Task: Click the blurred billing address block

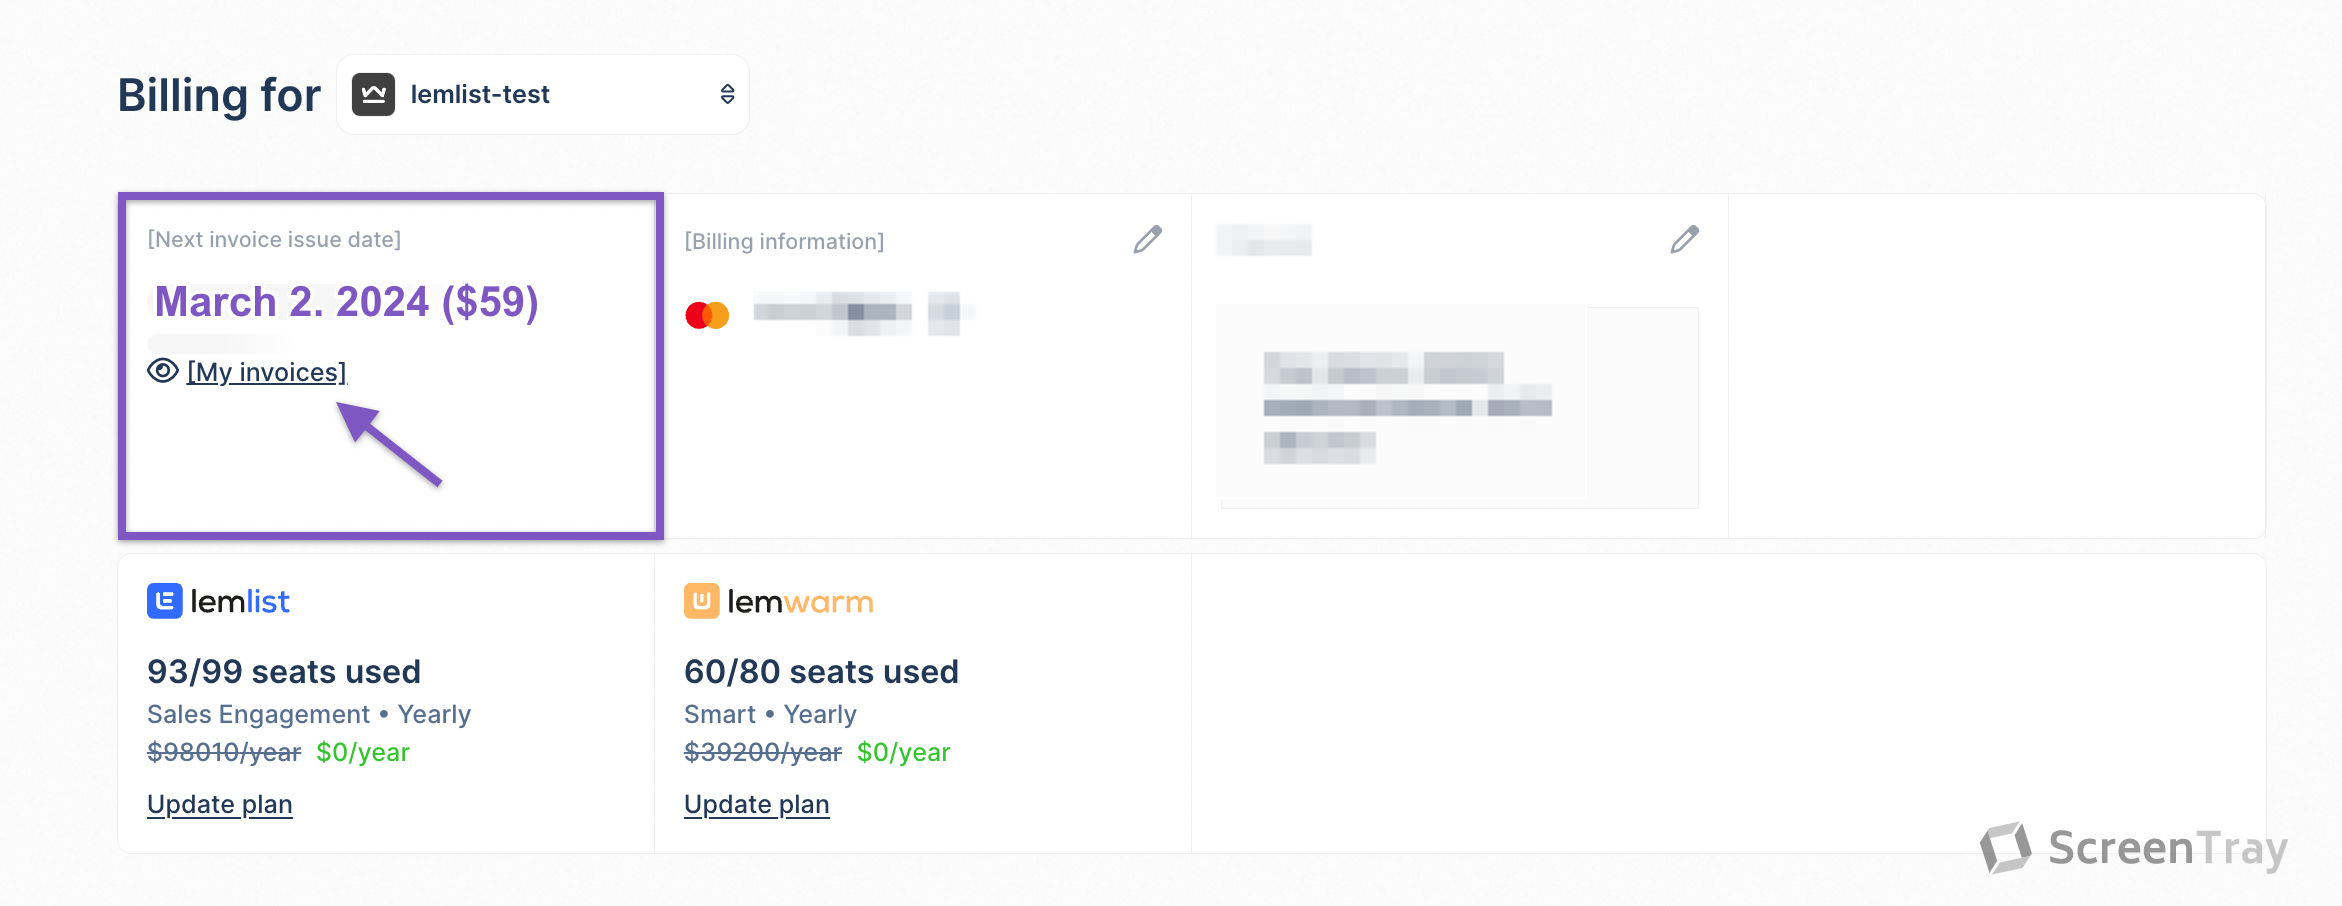Action: 1407,407
